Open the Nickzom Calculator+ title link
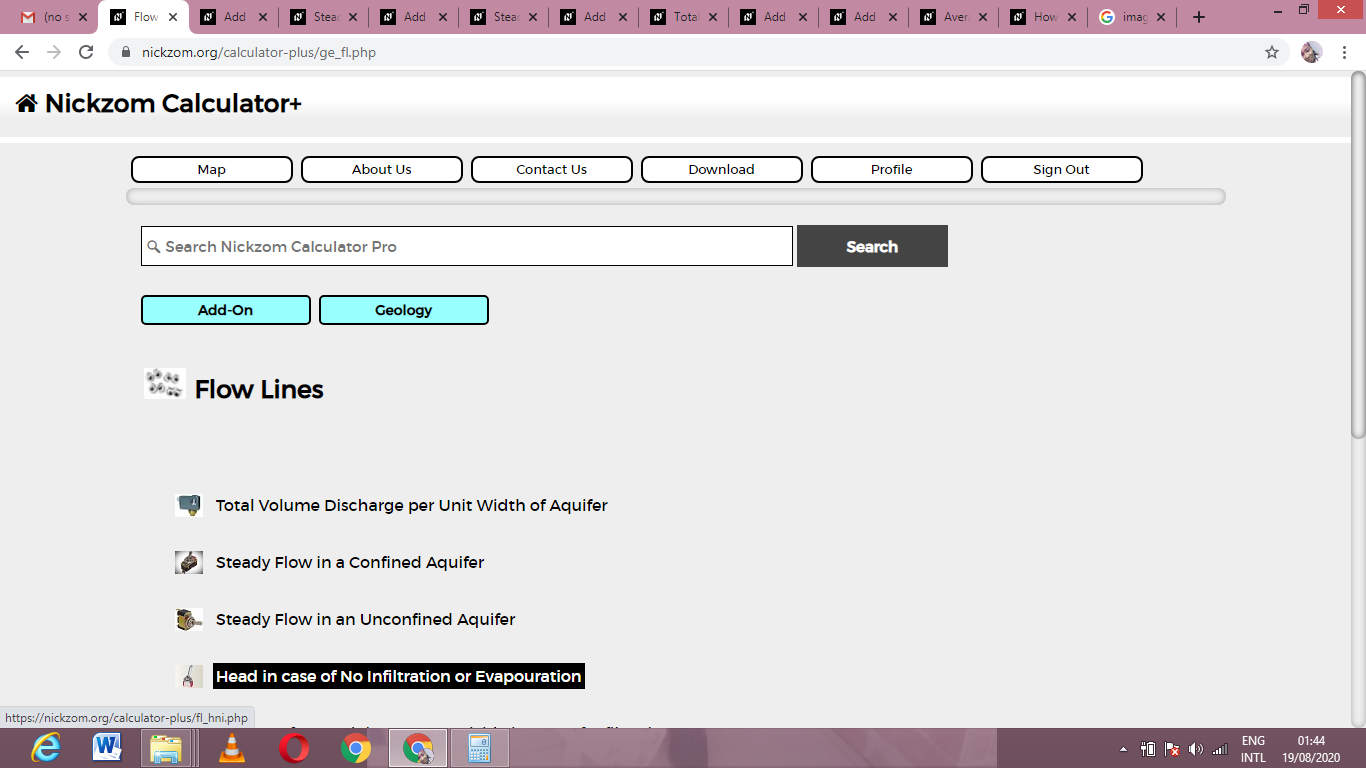Image resolution: width=1366 pixels, height=768 pixels. (173, 103)
